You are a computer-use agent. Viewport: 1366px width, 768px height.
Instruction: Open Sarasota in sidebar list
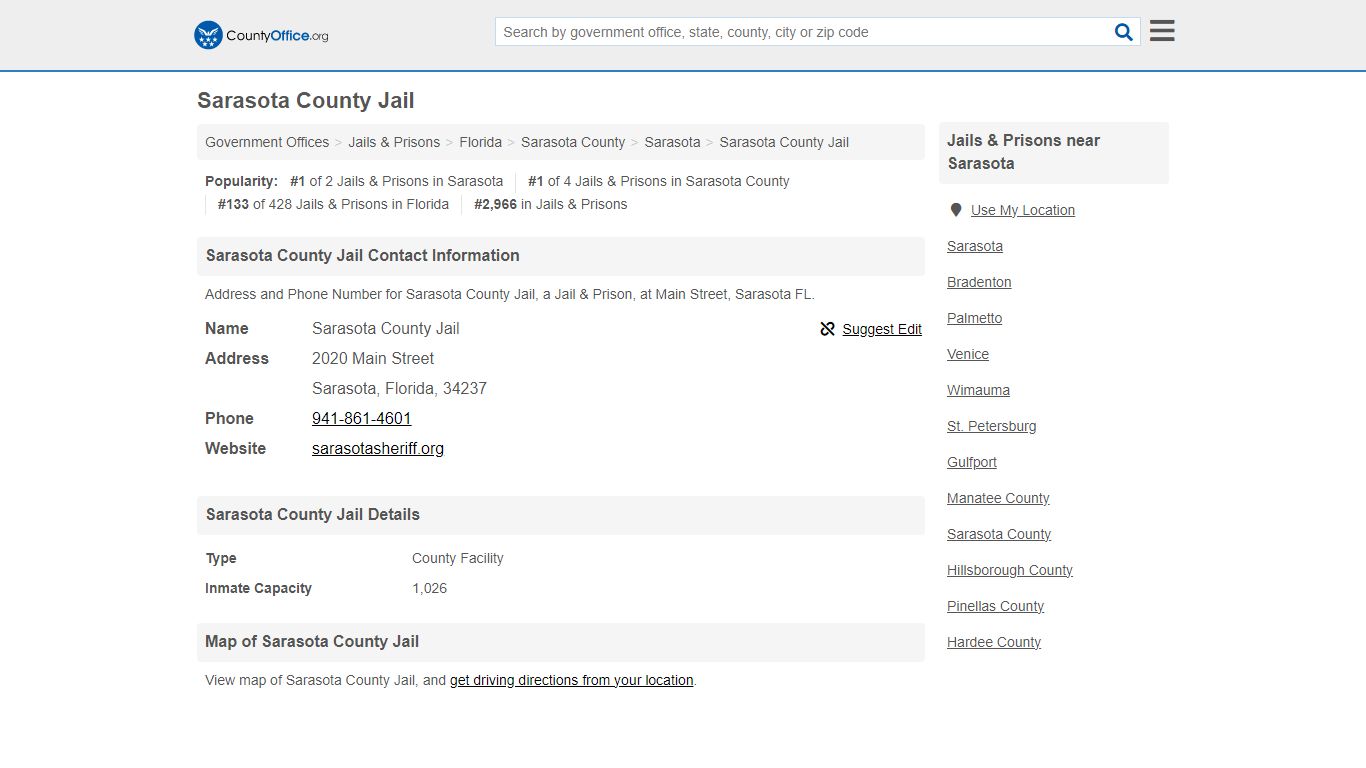point(975,246)
